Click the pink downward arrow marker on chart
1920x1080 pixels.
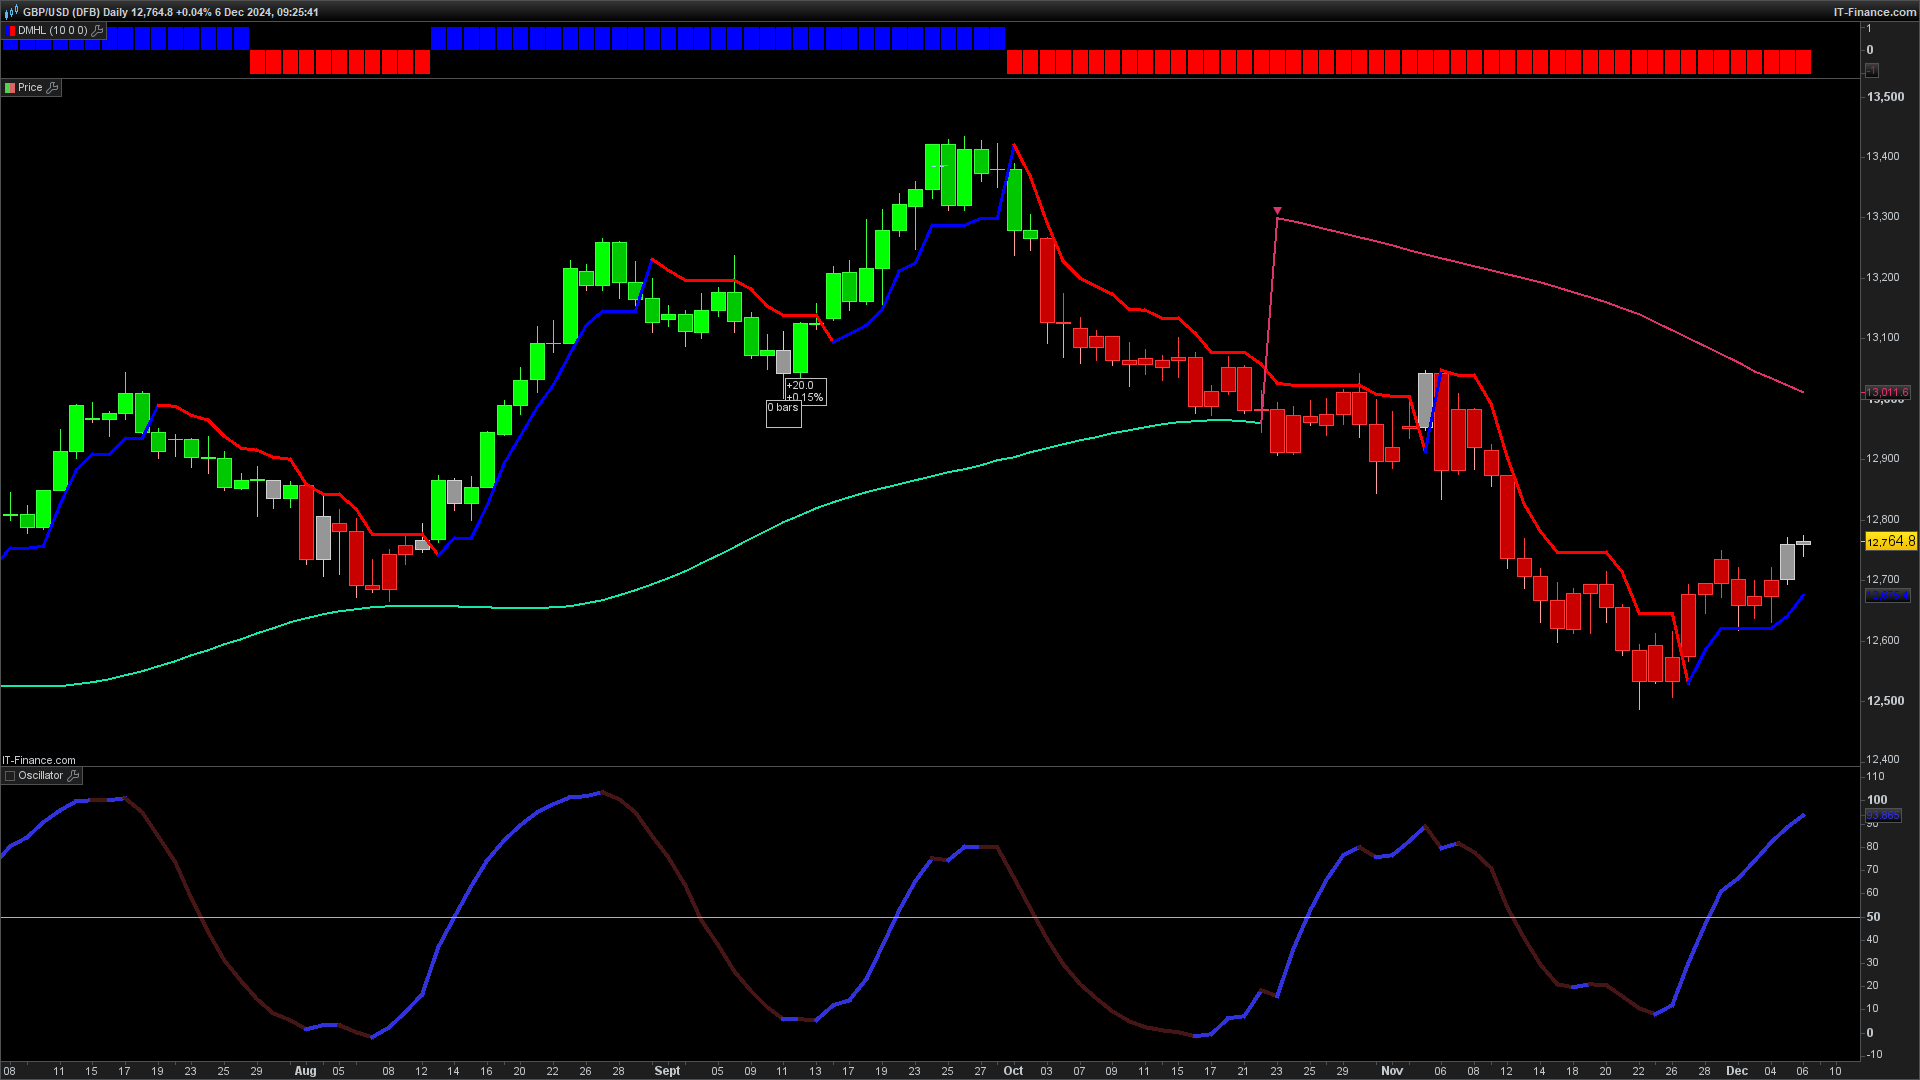click(x=1277, y=211)
